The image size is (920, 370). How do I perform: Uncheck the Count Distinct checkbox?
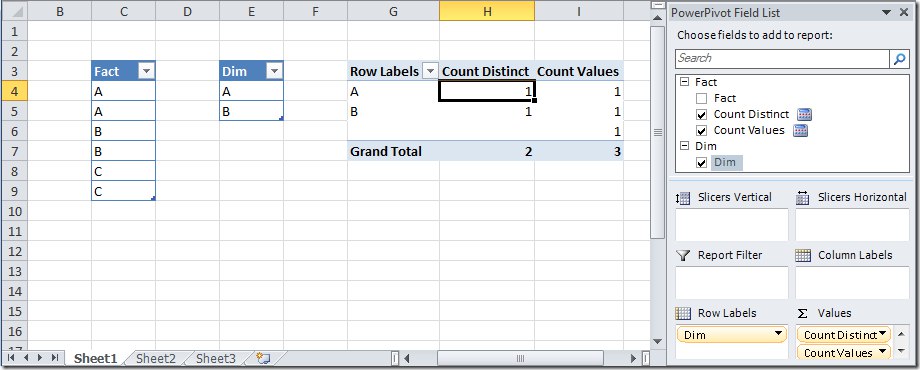[701, 114]
